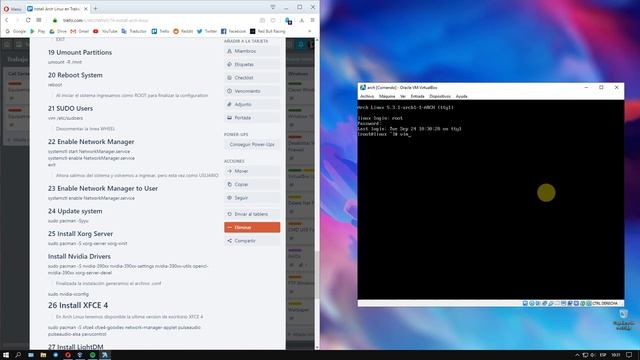Click the '21 SUDO Users' heading
This screenshot has width=640, height=360.
[x=70, y=108]
